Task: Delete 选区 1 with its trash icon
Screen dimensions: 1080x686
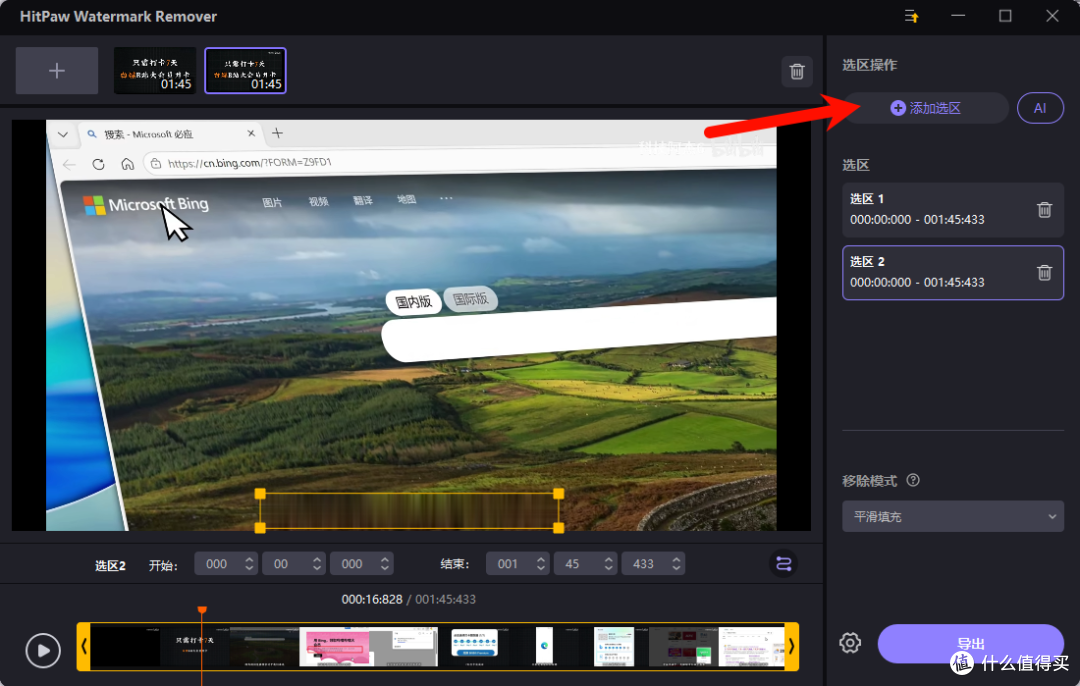Action: click(1044, 210)
